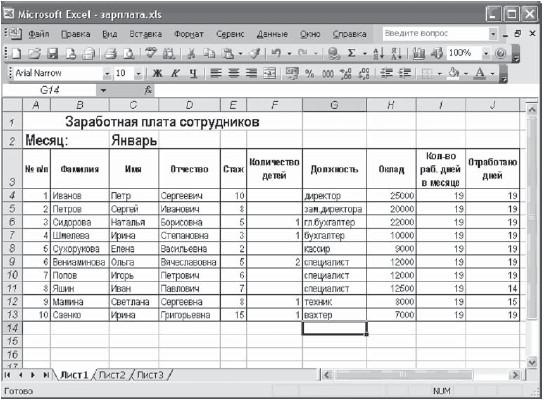The image size is (544, 400).
Task: Toggle center text alignment
Action: pyautogui.click(x=234, y=73)
